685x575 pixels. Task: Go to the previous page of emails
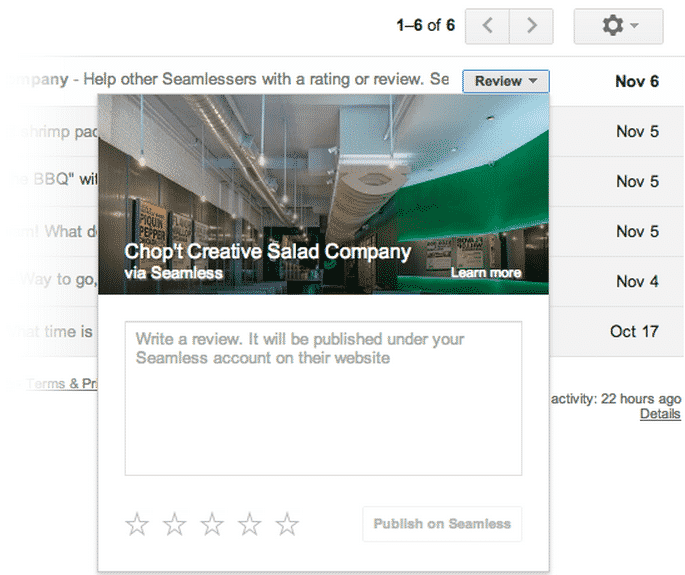(x=487, y=26)
